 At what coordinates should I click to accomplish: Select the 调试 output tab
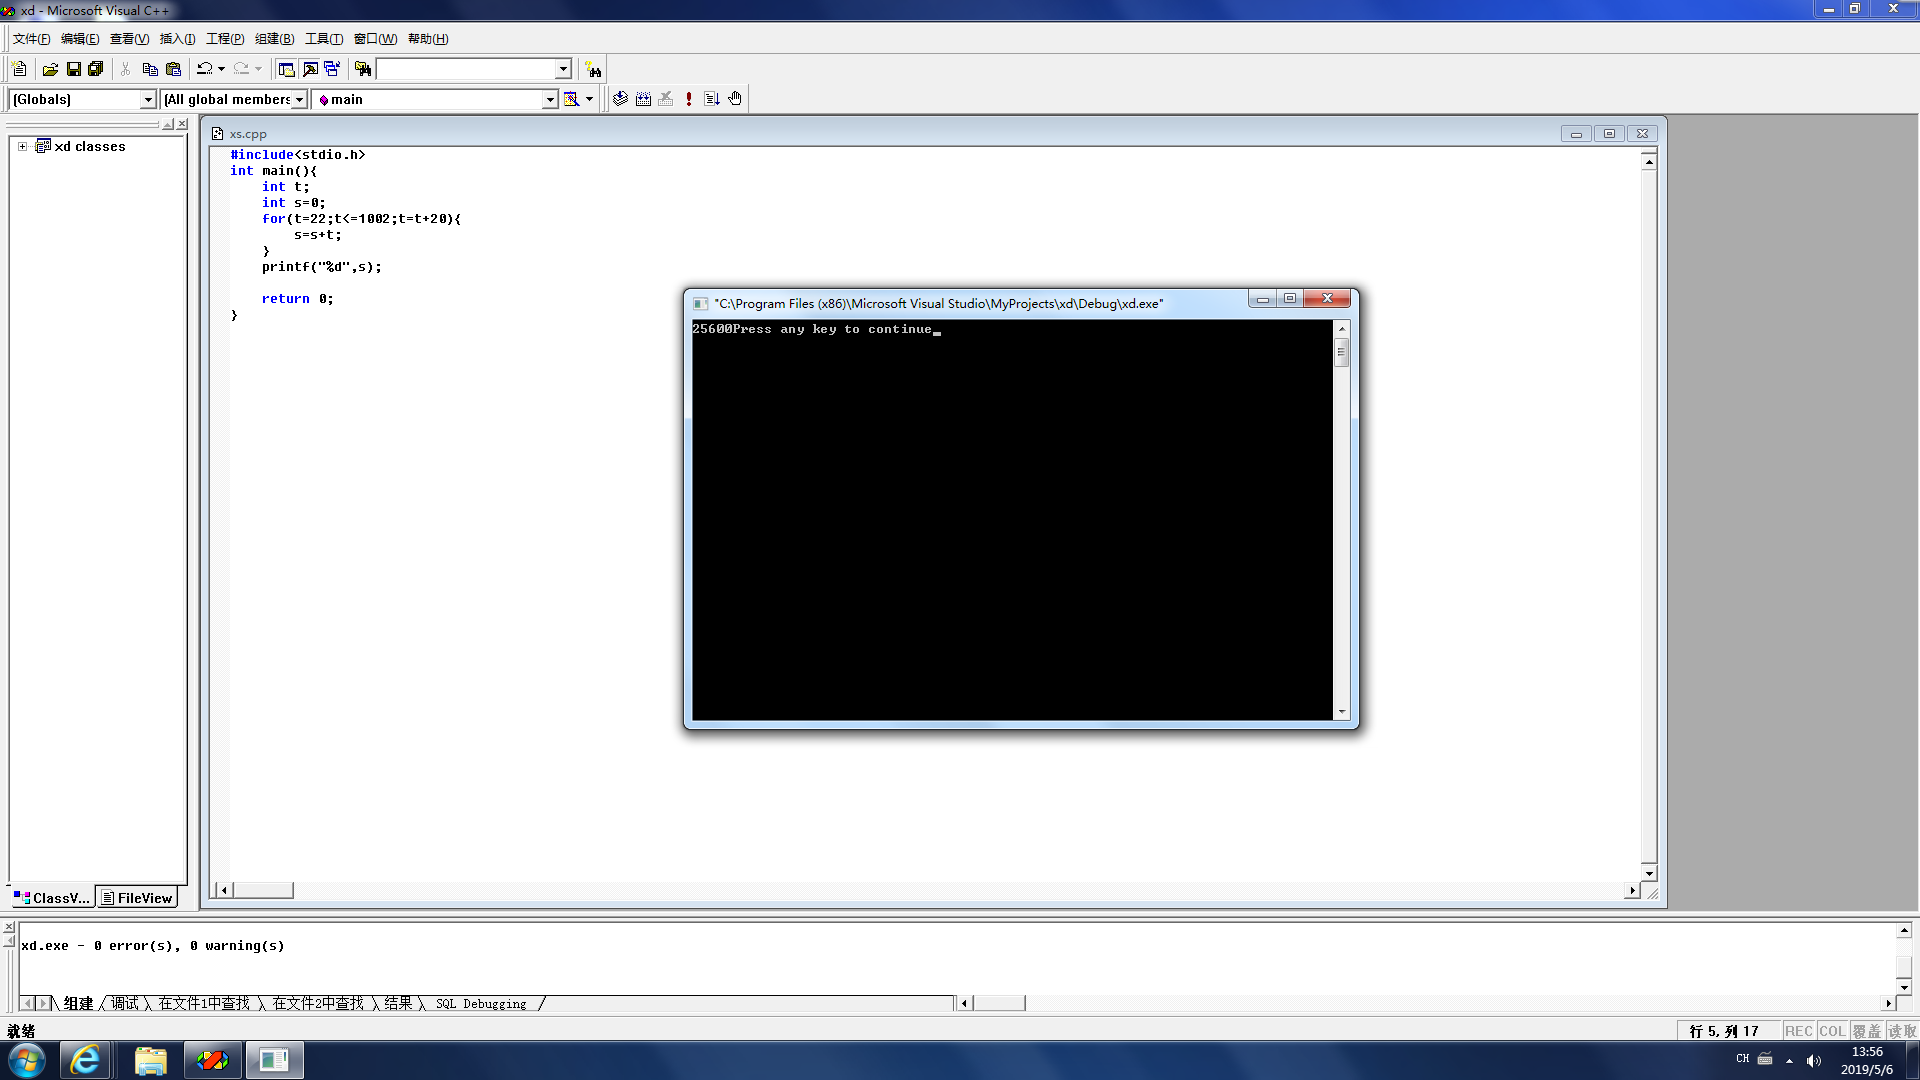[x=125, y=1003]
